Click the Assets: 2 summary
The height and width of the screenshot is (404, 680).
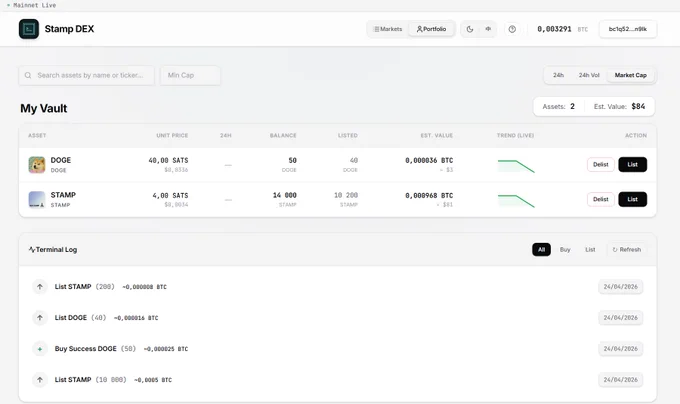559,107
